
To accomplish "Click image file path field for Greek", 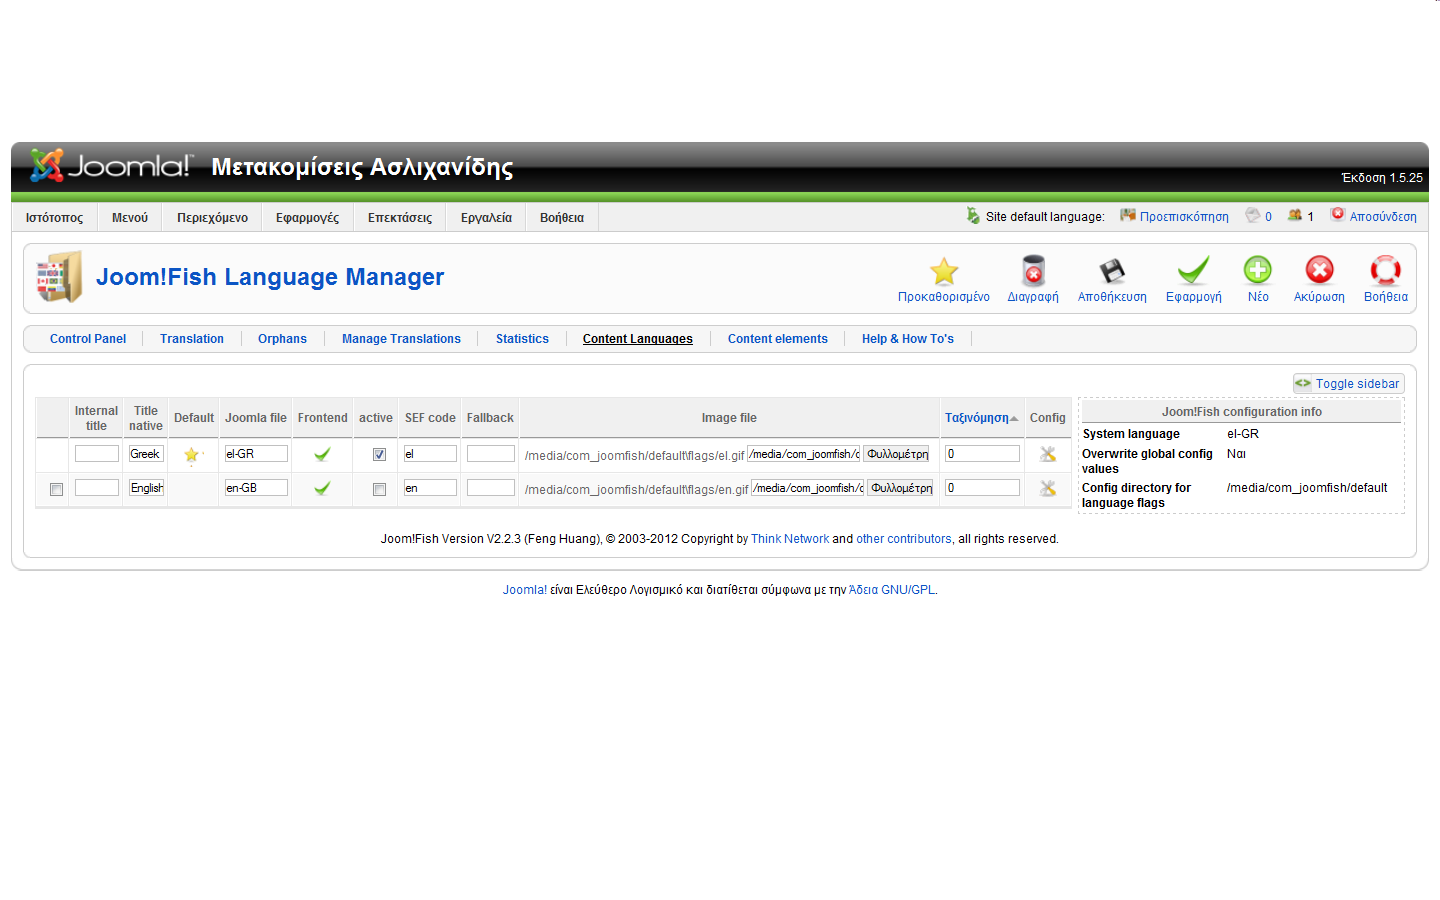I will click(x=804, y=454).
